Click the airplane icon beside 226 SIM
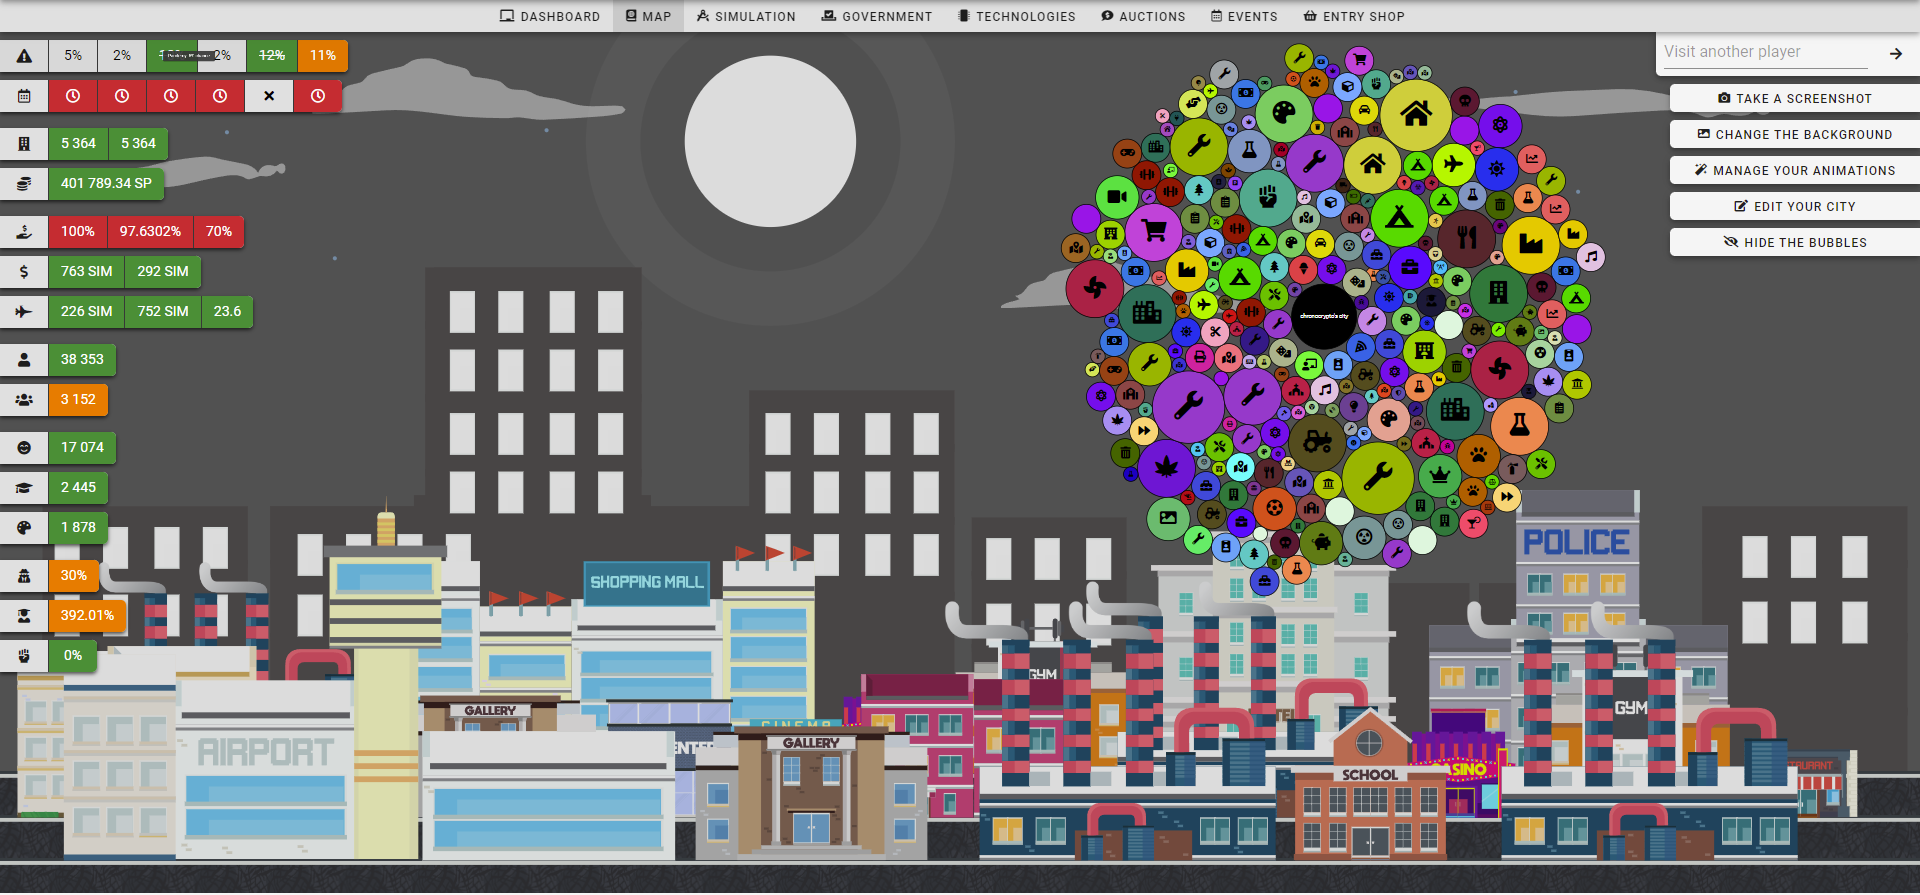This screenshot has width=1920, height=895. point(24,312)
